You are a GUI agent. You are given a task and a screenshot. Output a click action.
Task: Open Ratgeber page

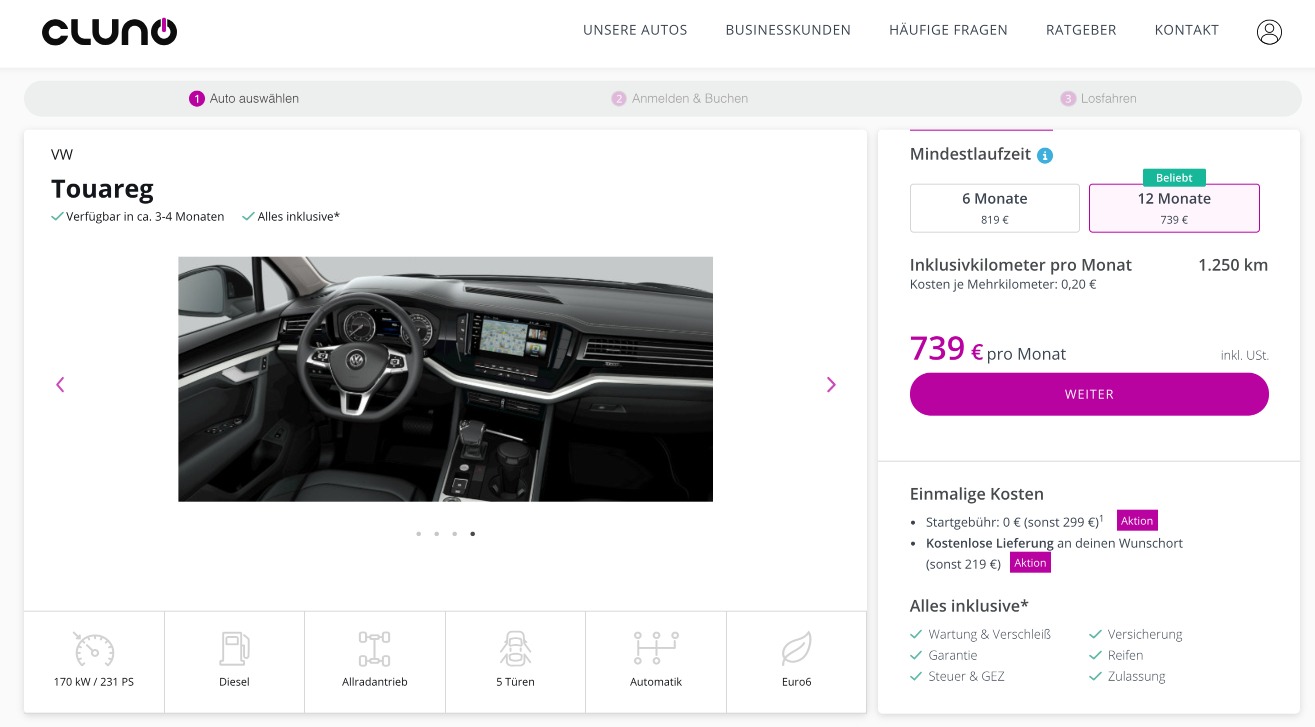[x=1081, y=30]
